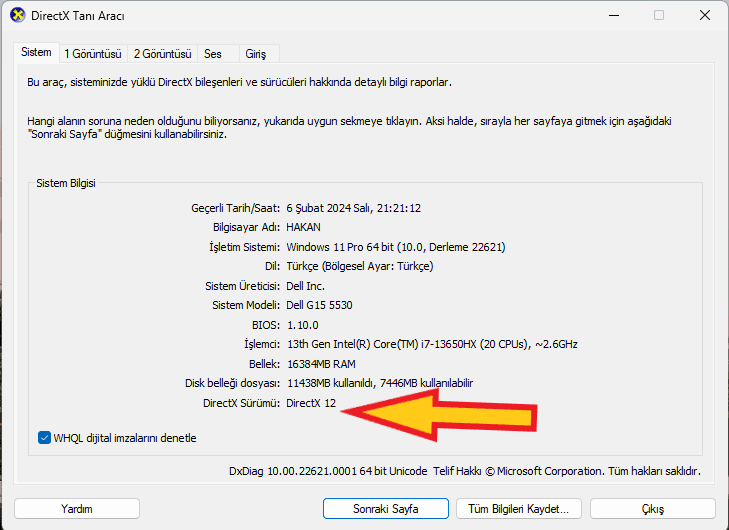Select computer name HAKAN
This screenshot has height=530, width=729.
tap(303, 227)
